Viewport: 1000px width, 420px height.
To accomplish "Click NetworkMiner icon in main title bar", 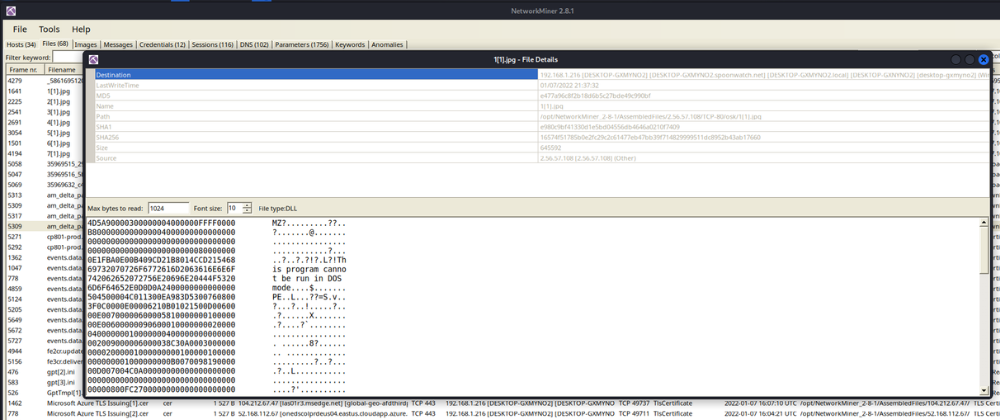I will tap(10, 11).
